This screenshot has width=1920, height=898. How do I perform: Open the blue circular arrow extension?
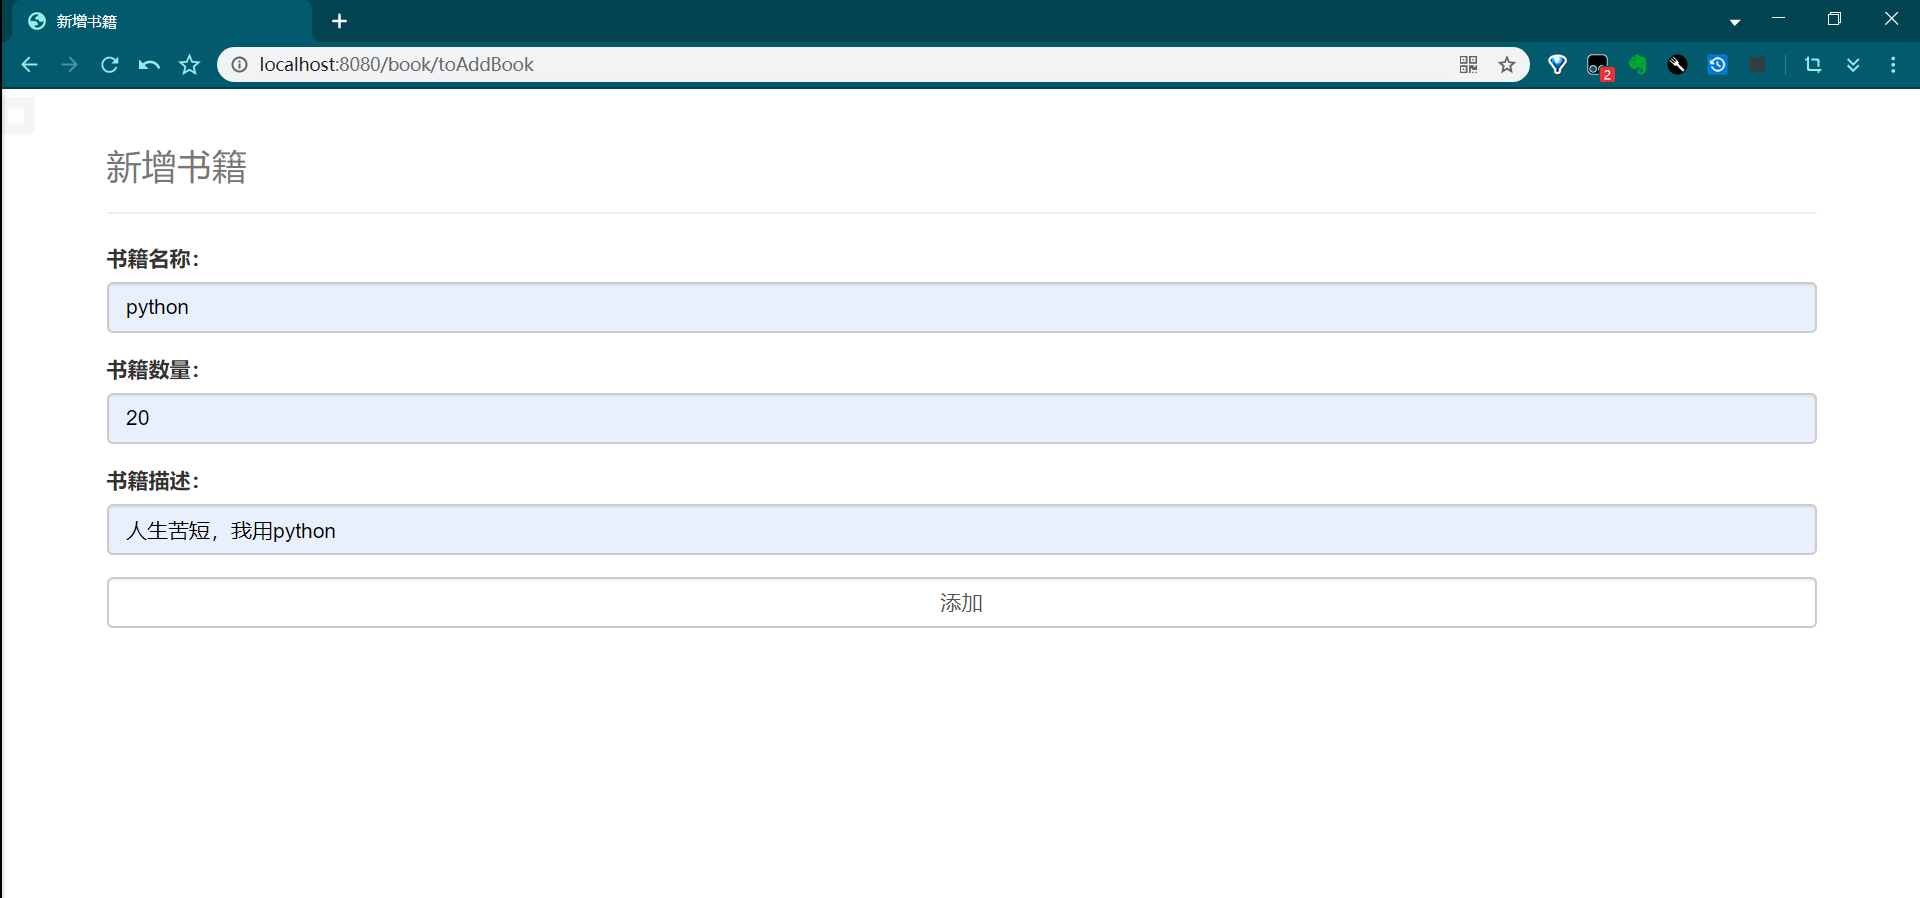click(1718, 65)
